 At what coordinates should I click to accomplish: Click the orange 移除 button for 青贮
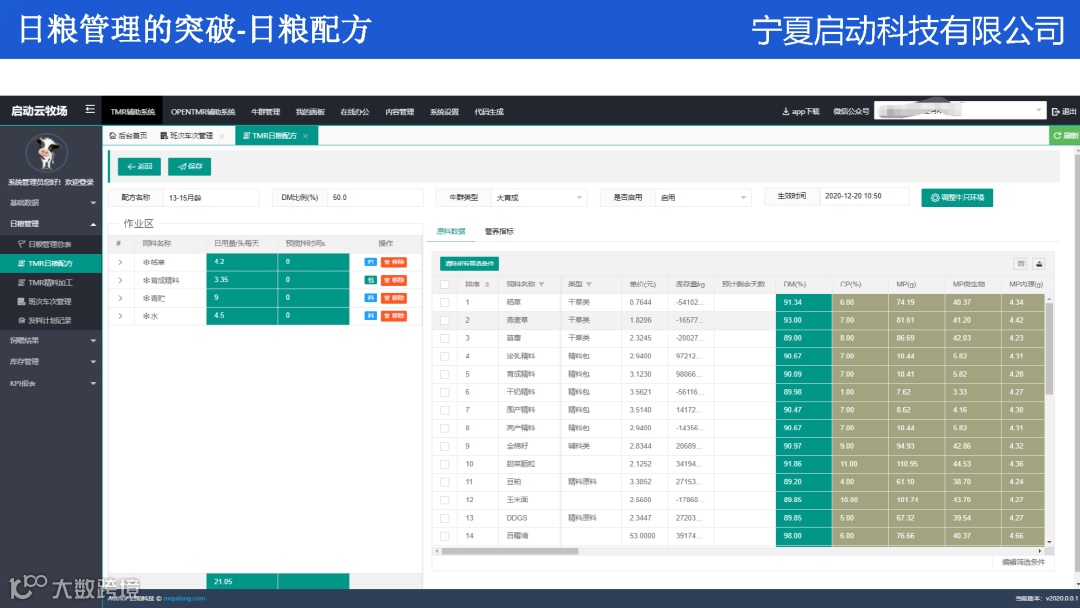[x=394, y=298]
